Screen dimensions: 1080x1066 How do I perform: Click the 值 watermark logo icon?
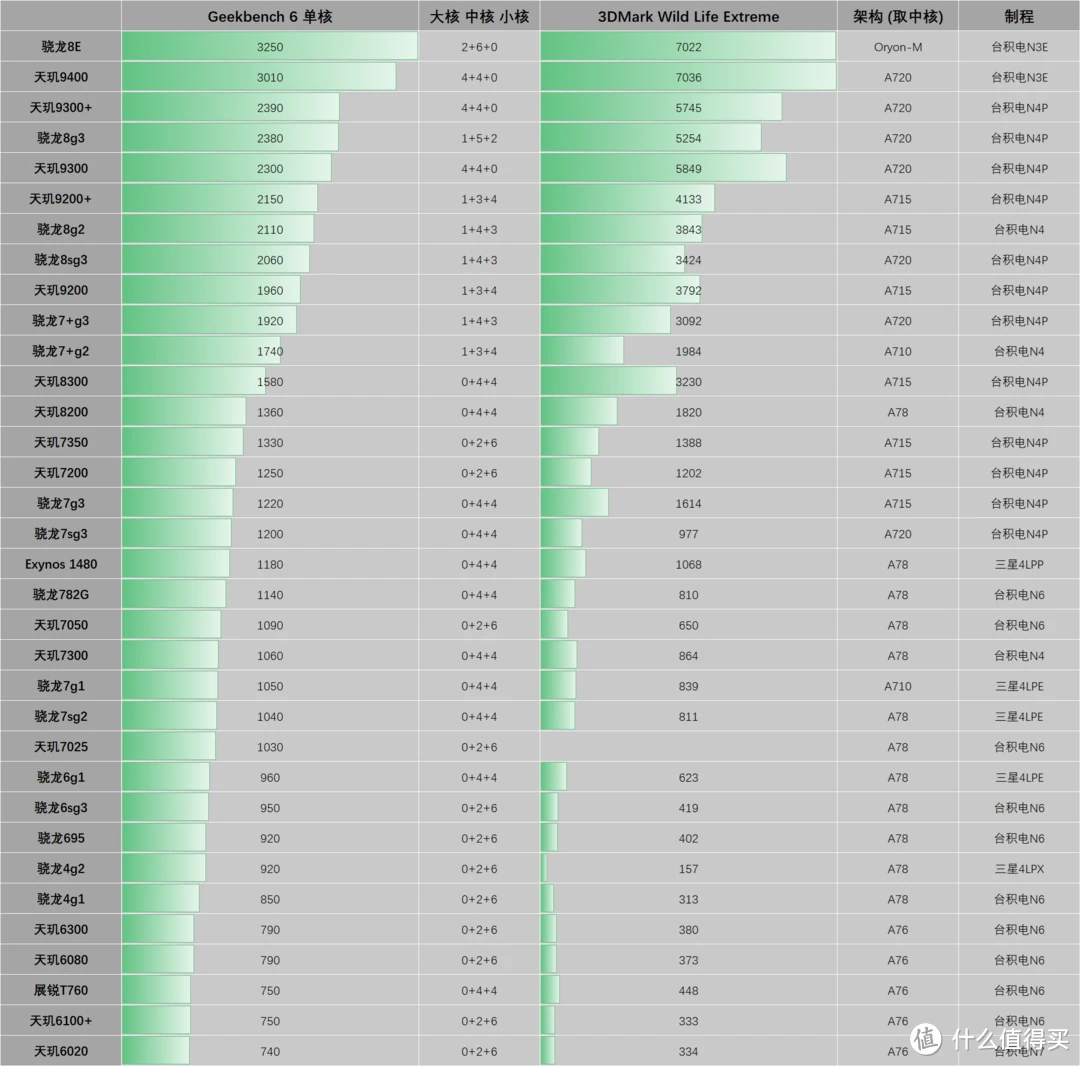926,1038
